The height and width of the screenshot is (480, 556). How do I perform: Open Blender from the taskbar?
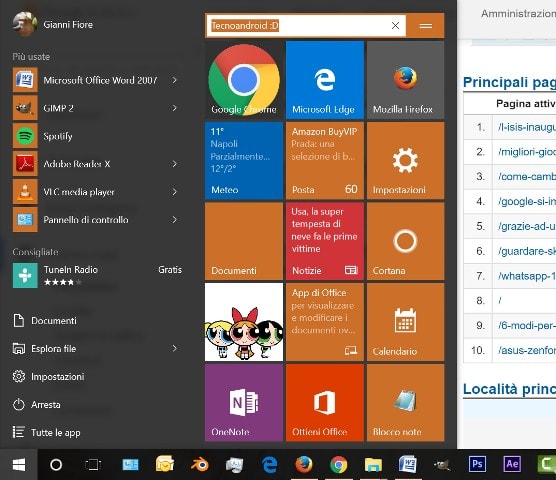[200, 464]
